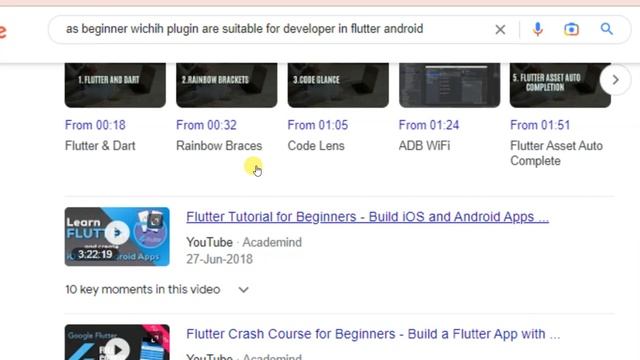The height and width of the screenshot is (360, 640).
Task: Select the 'Flutter Asset Auto Complete' caption
Action: (556, 153)
